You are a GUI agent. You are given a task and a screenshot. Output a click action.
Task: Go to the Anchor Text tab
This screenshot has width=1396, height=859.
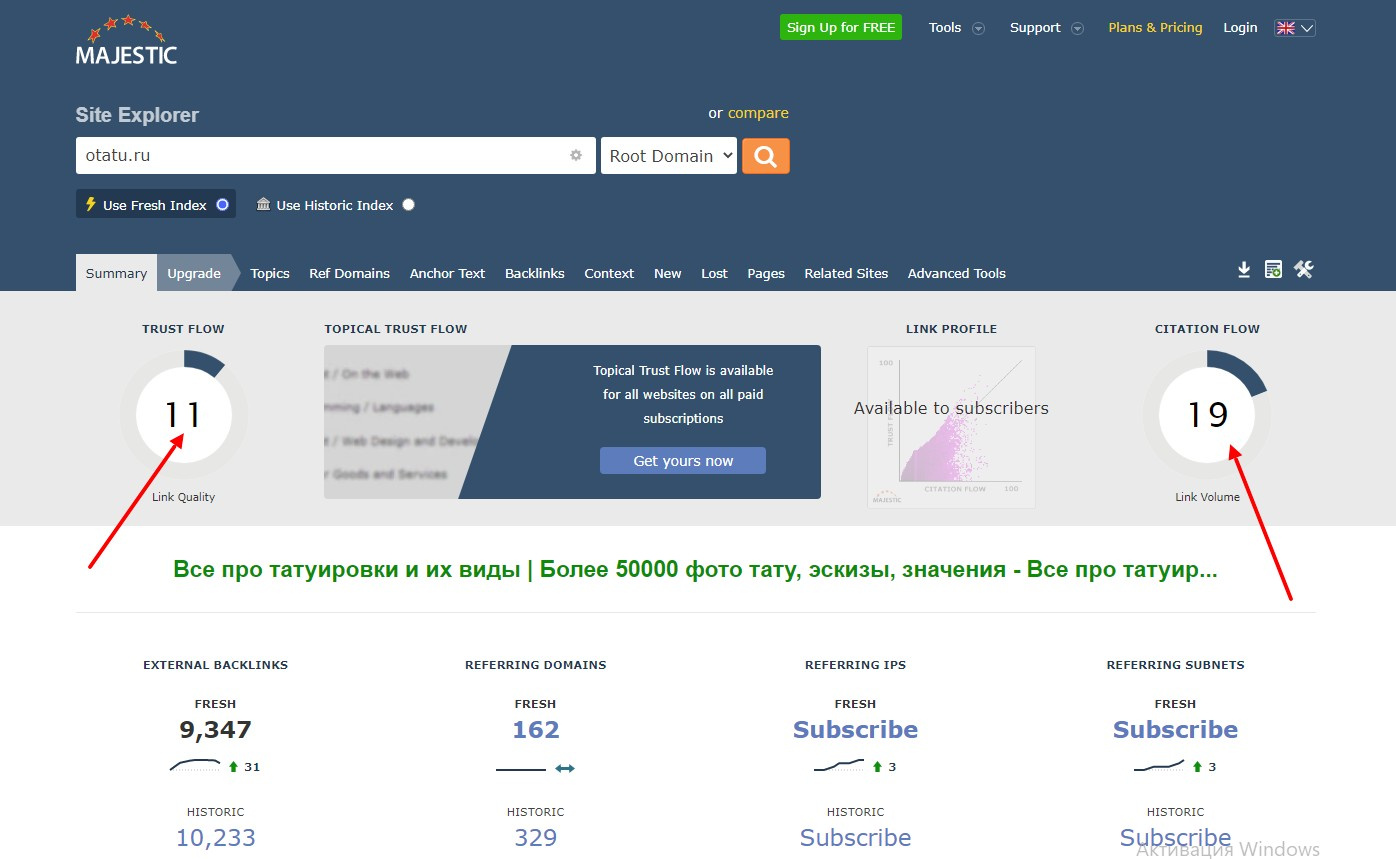click(x=447, y=273)
